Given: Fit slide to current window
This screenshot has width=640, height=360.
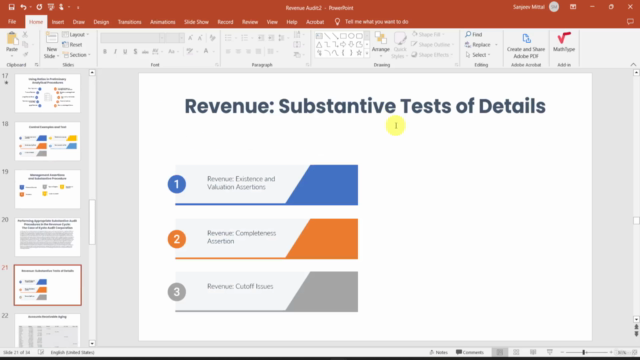Looking at the screenshot, I should pyautogui.click(x=634, y=352).
